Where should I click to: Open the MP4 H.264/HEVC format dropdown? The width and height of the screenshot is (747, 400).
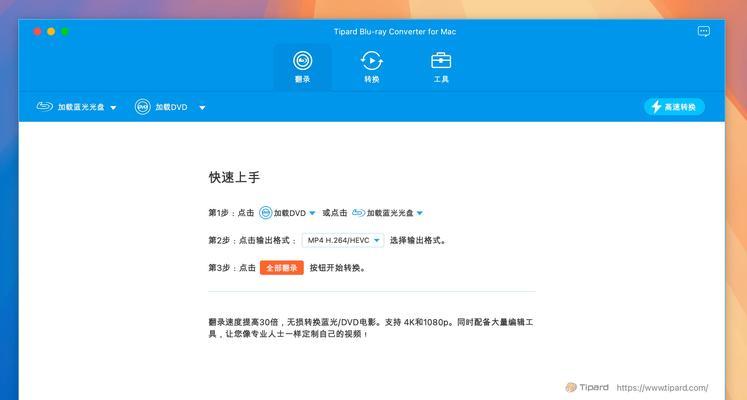pos(343,240)
